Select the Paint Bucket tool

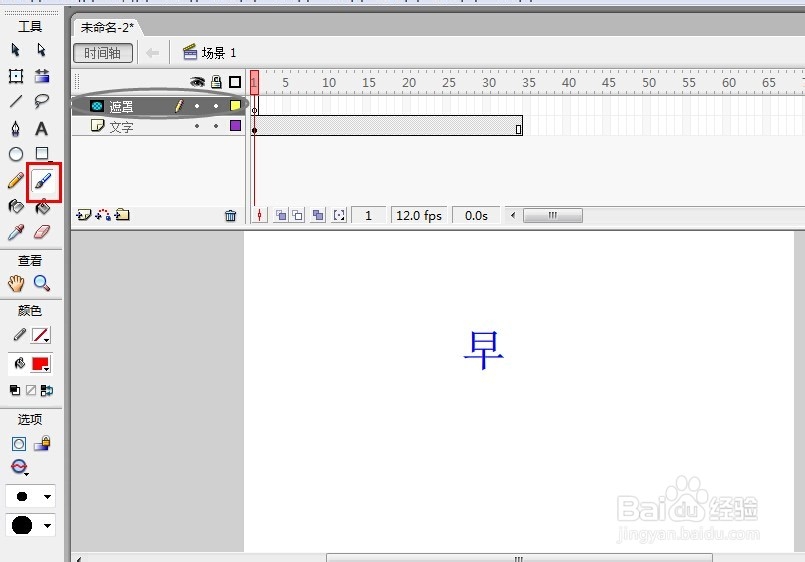click(x=42, y=207)
